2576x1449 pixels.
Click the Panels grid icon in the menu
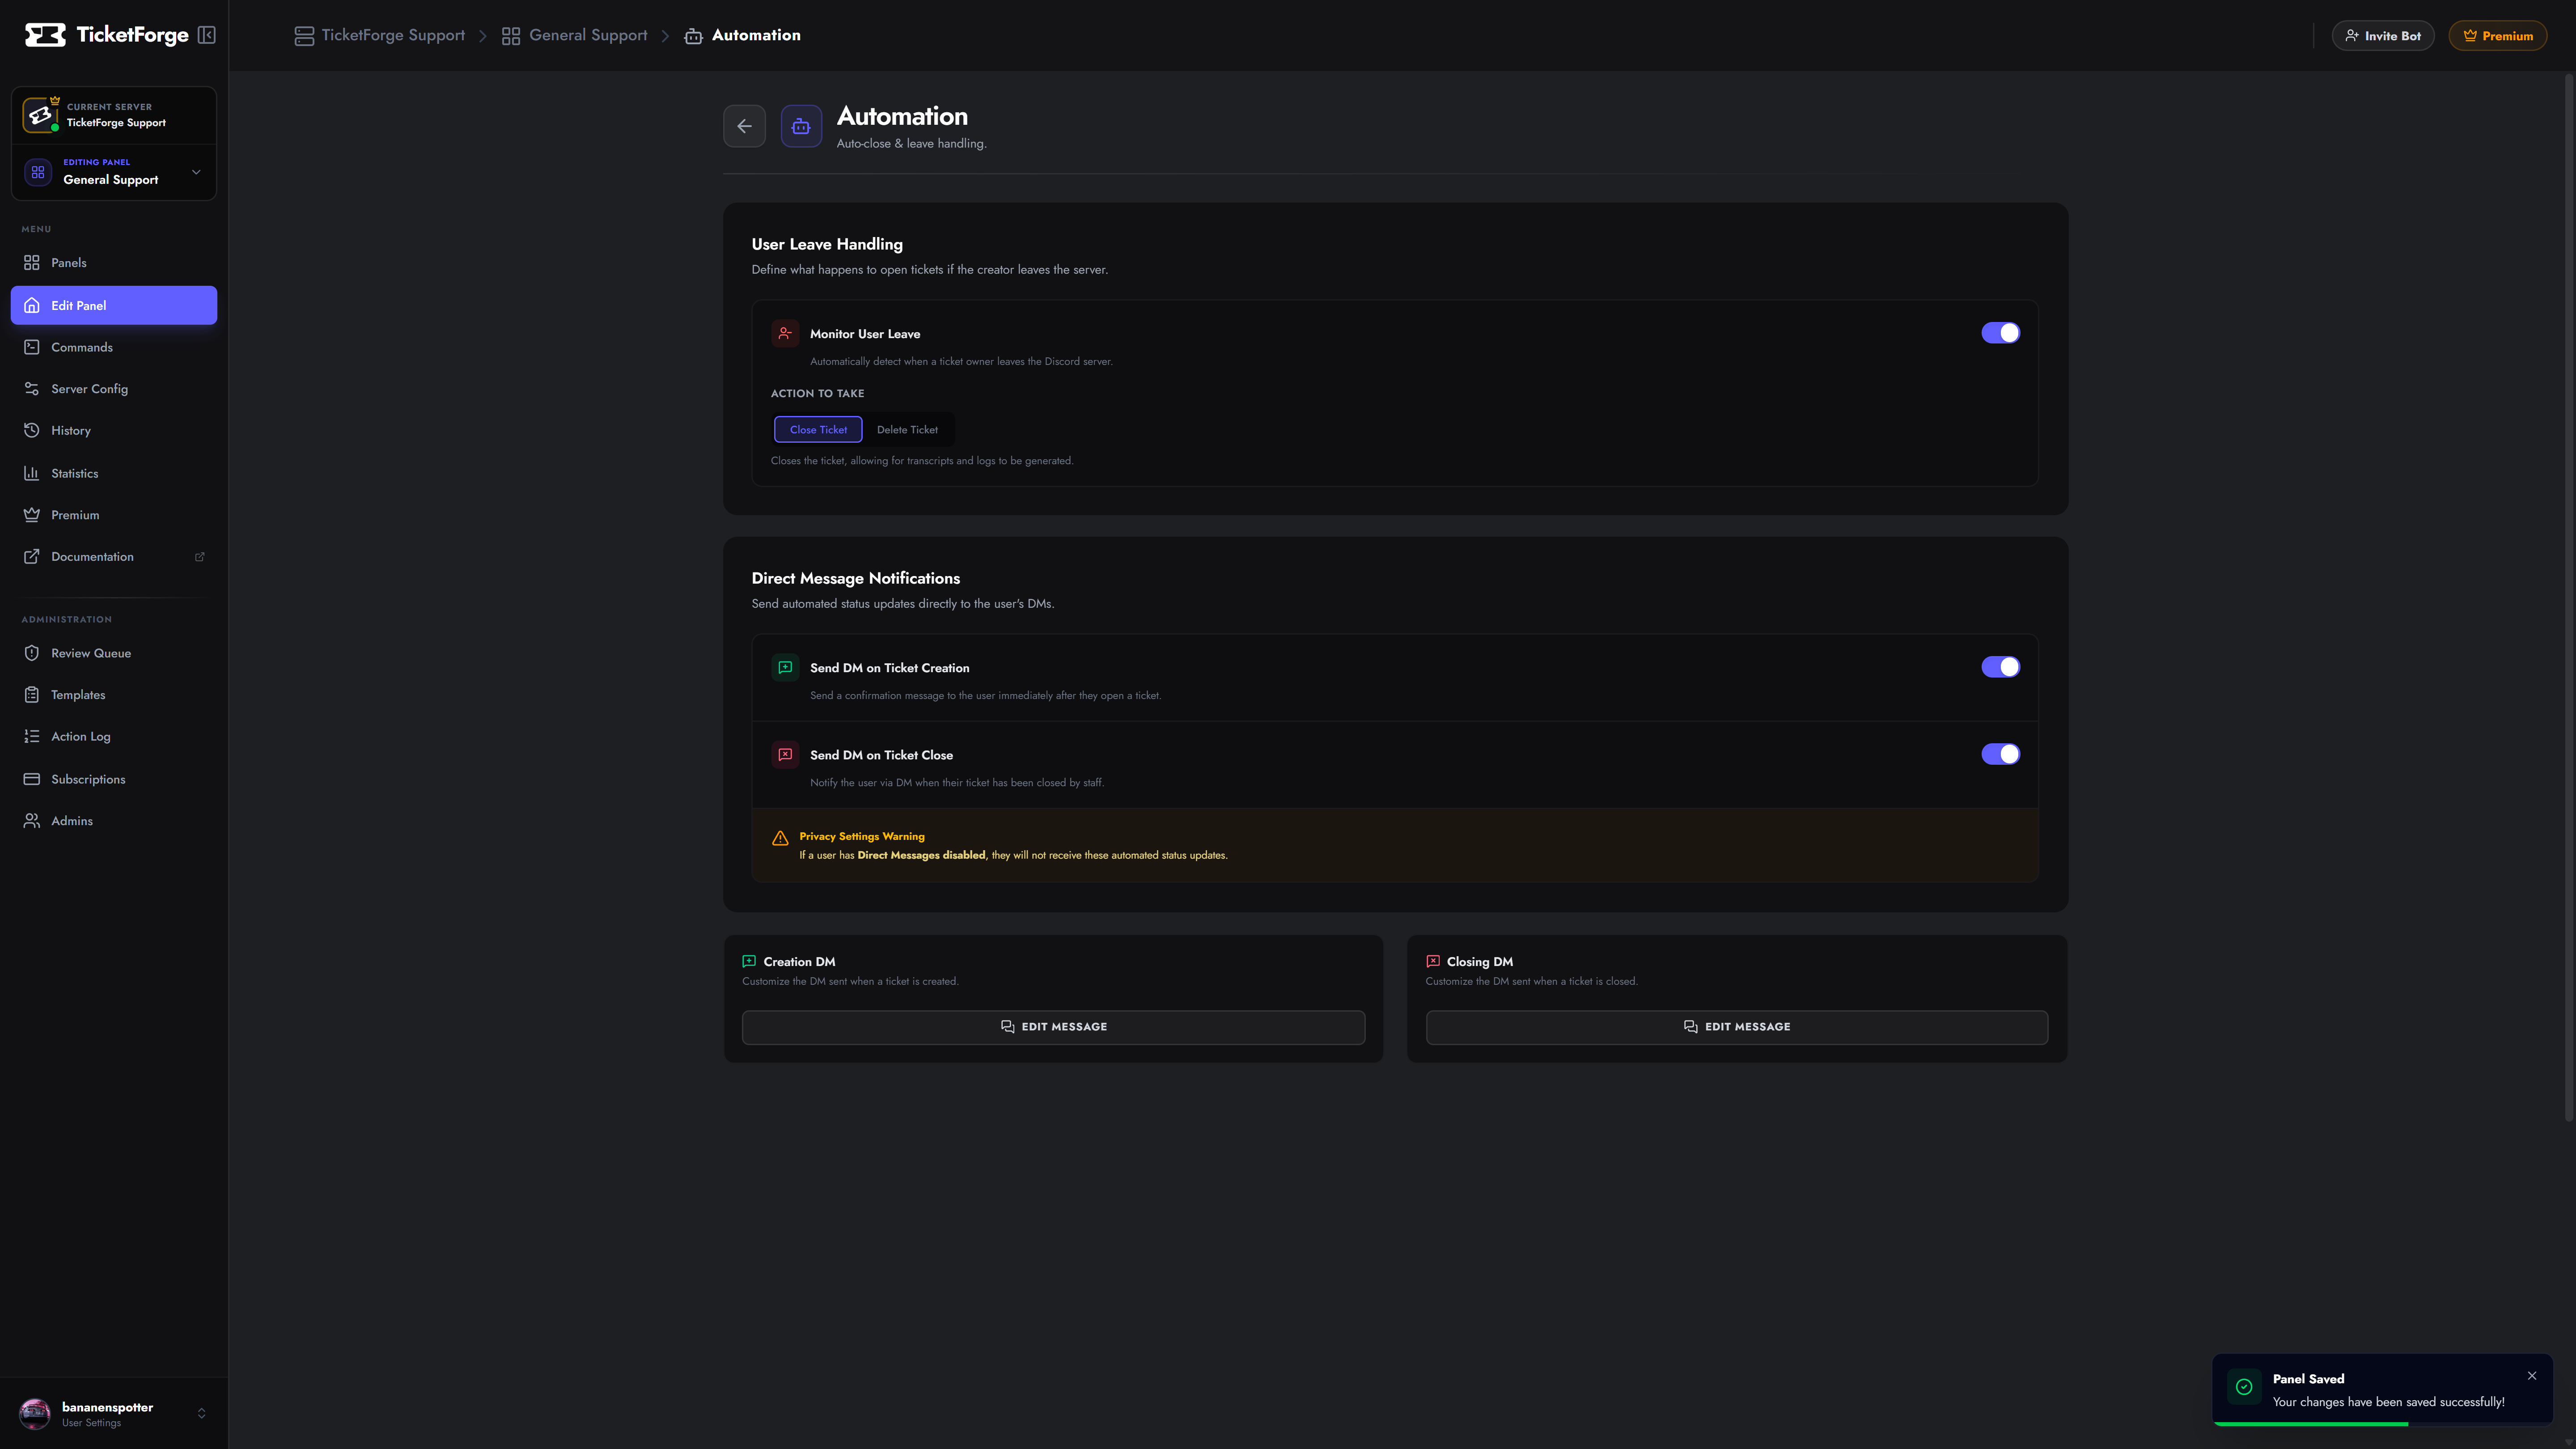click(x=32, y=263)
